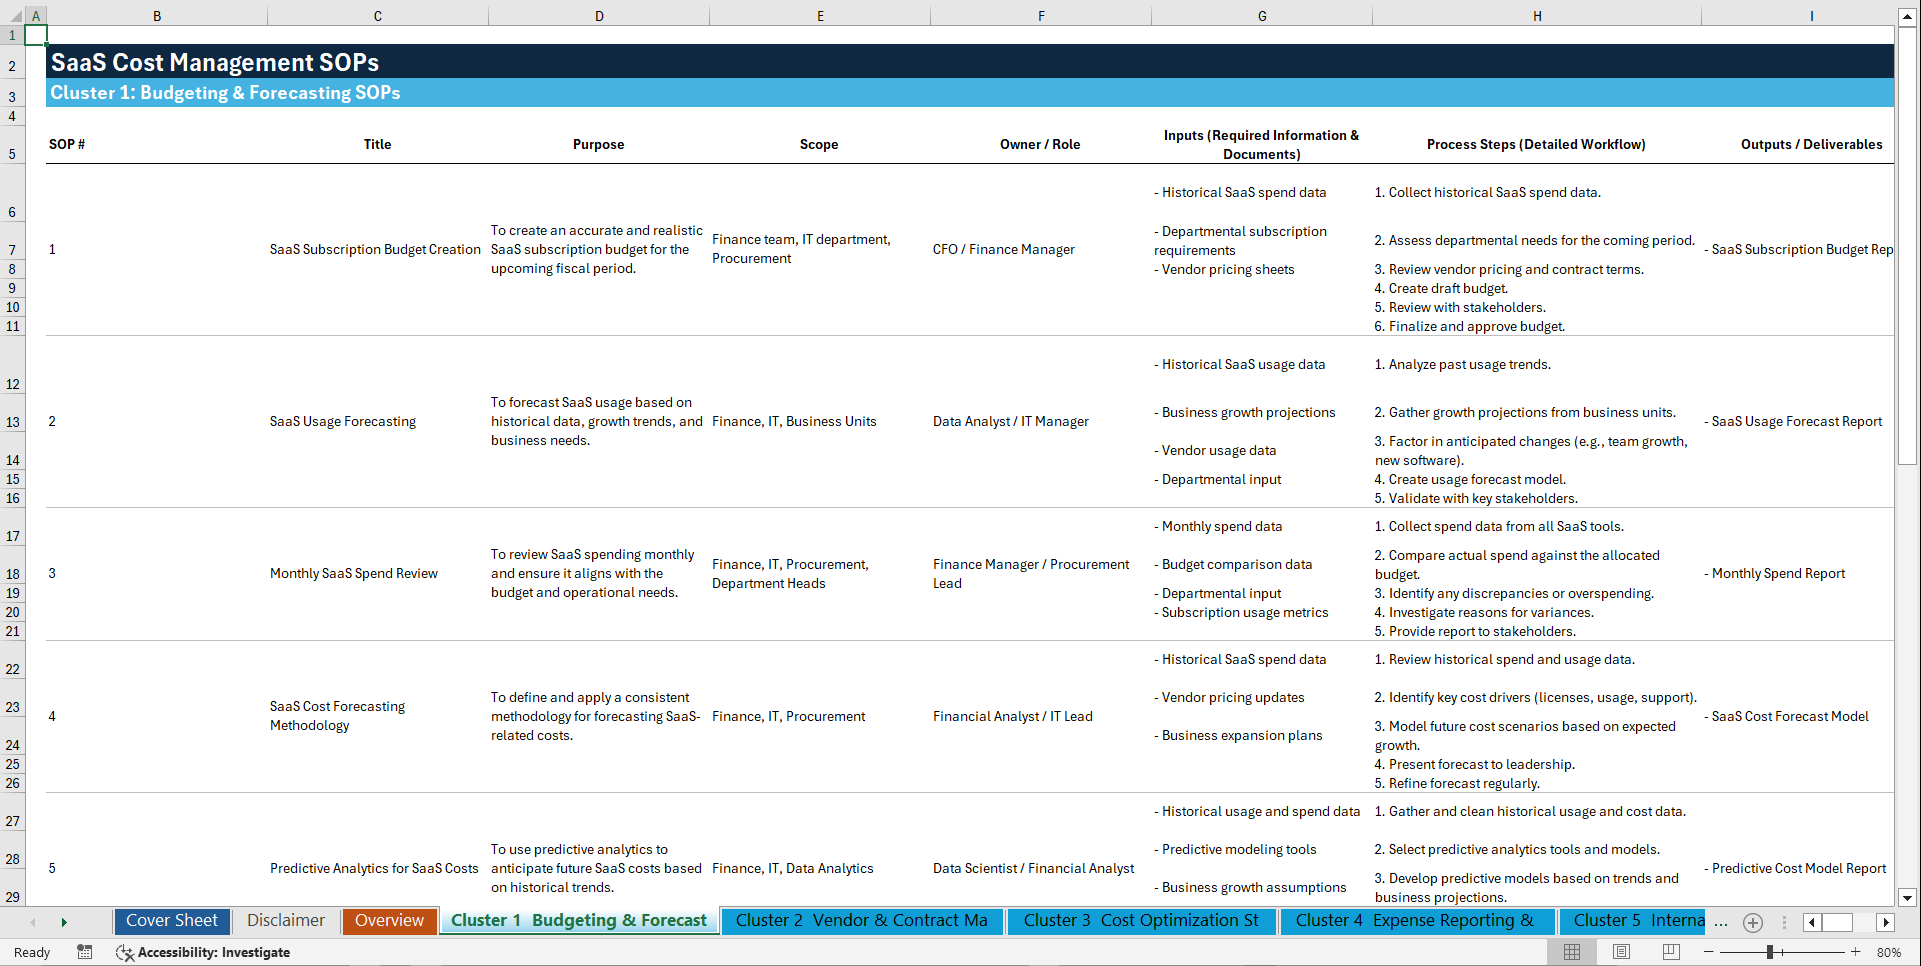Add a new worksheet with the plus icon

pyautogui.click(x=1752, y=923)
